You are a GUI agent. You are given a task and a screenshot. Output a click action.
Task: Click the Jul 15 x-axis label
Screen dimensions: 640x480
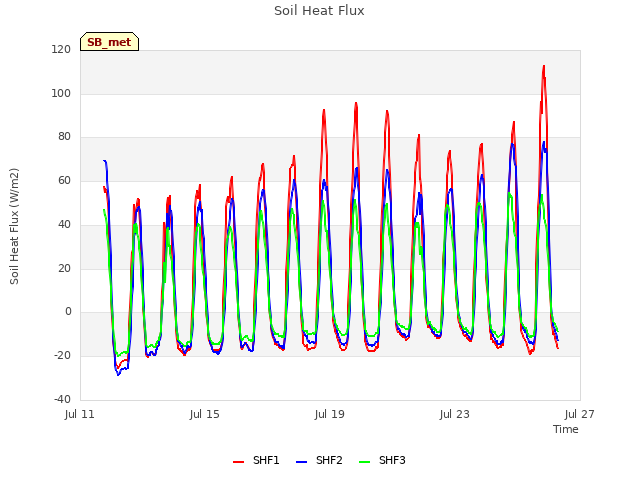204,414
